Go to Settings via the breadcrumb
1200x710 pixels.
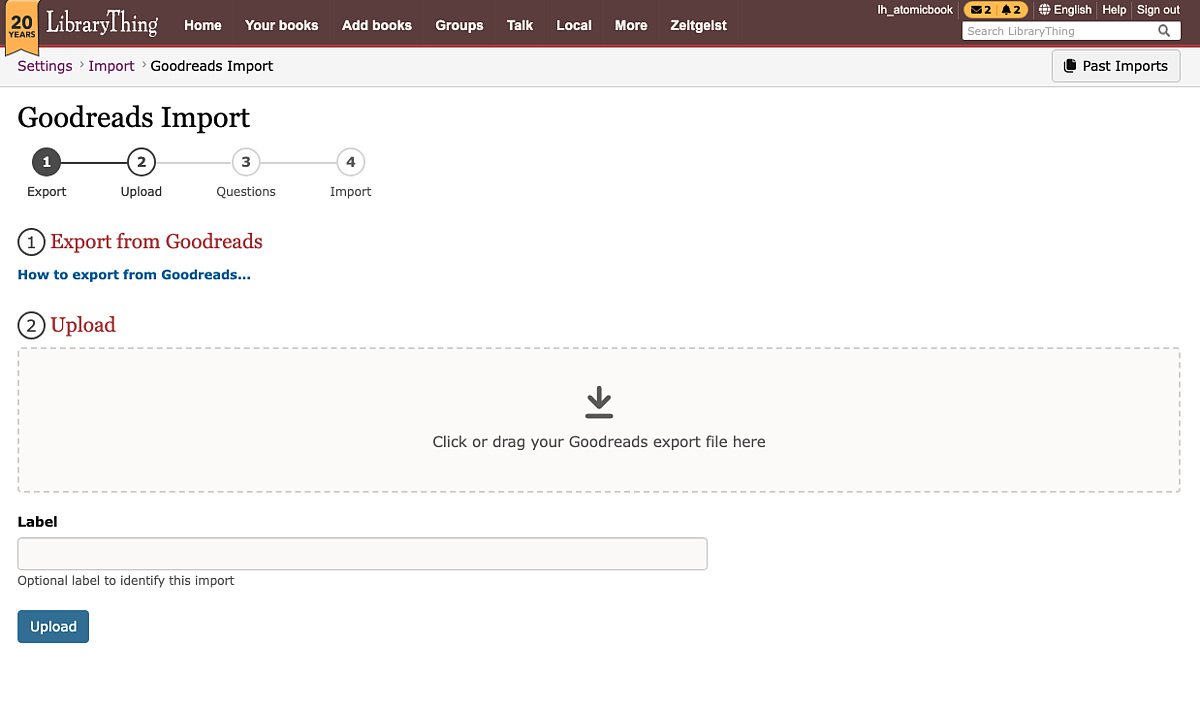(x=44, y=65)
